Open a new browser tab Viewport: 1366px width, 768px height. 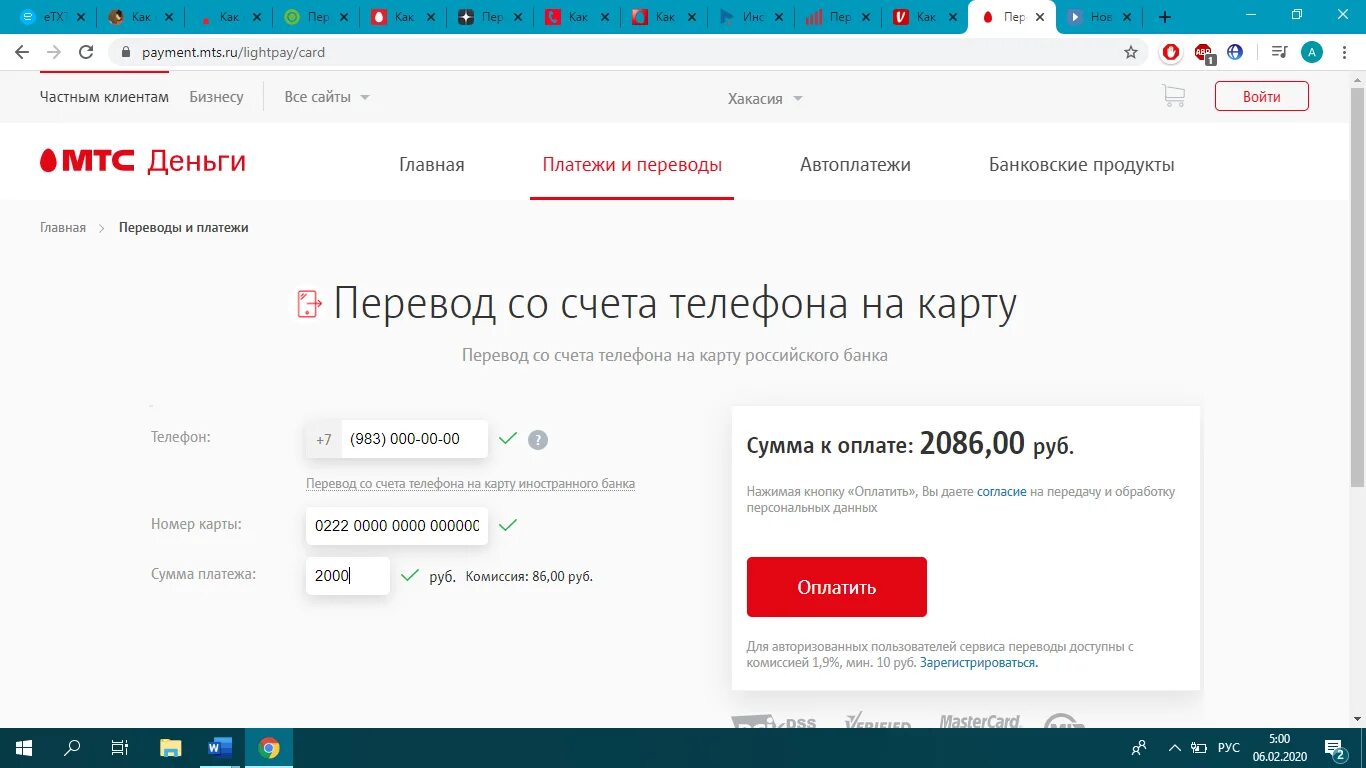(1165, 17)
